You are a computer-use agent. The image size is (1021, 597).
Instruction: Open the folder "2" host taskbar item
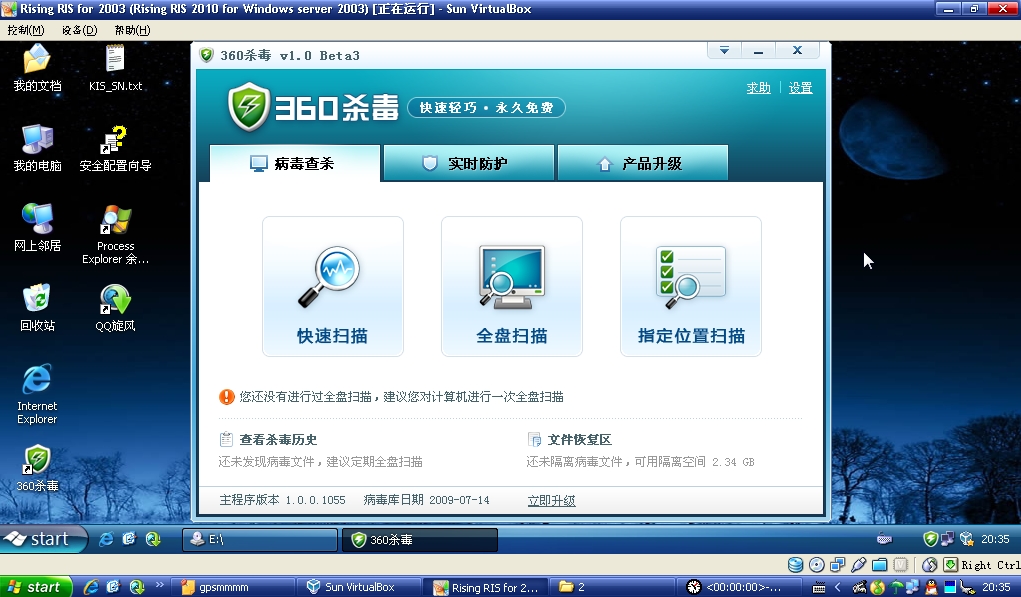(612, 587)
